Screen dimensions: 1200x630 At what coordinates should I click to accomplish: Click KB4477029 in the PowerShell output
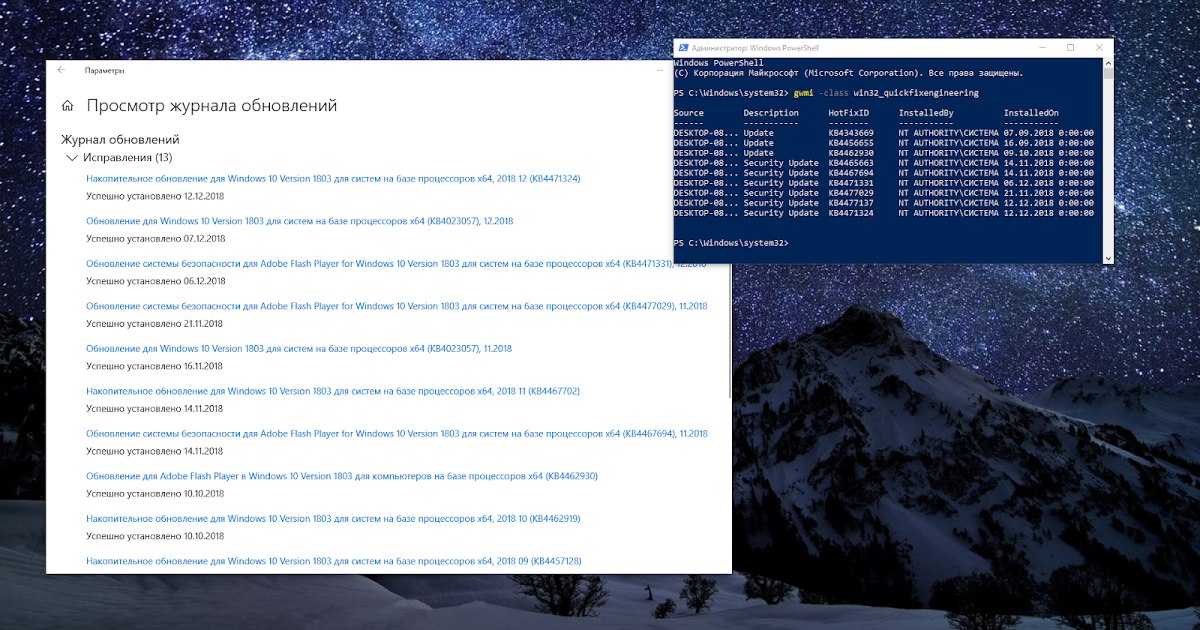[x=851, y=193]
